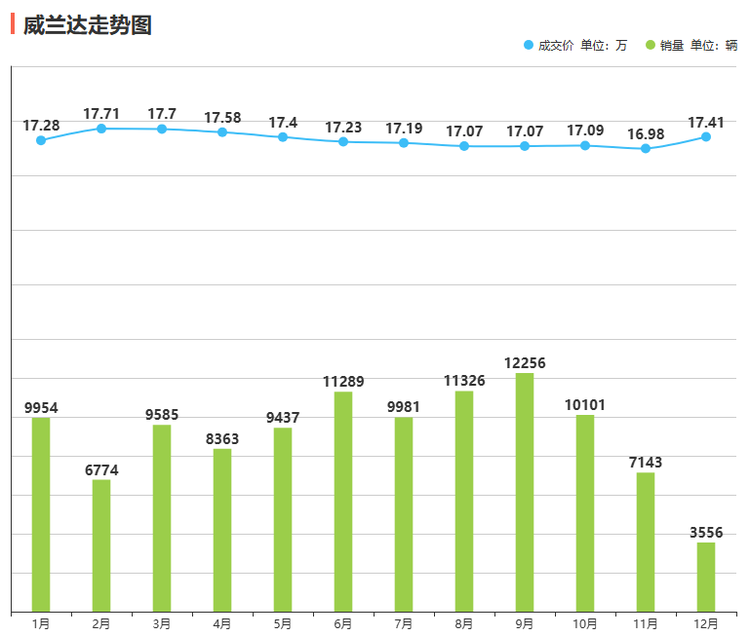Click the 17.58 data point on line
Image resolution: width=750 pixels, height=636 pixels.
coord(222,132)
